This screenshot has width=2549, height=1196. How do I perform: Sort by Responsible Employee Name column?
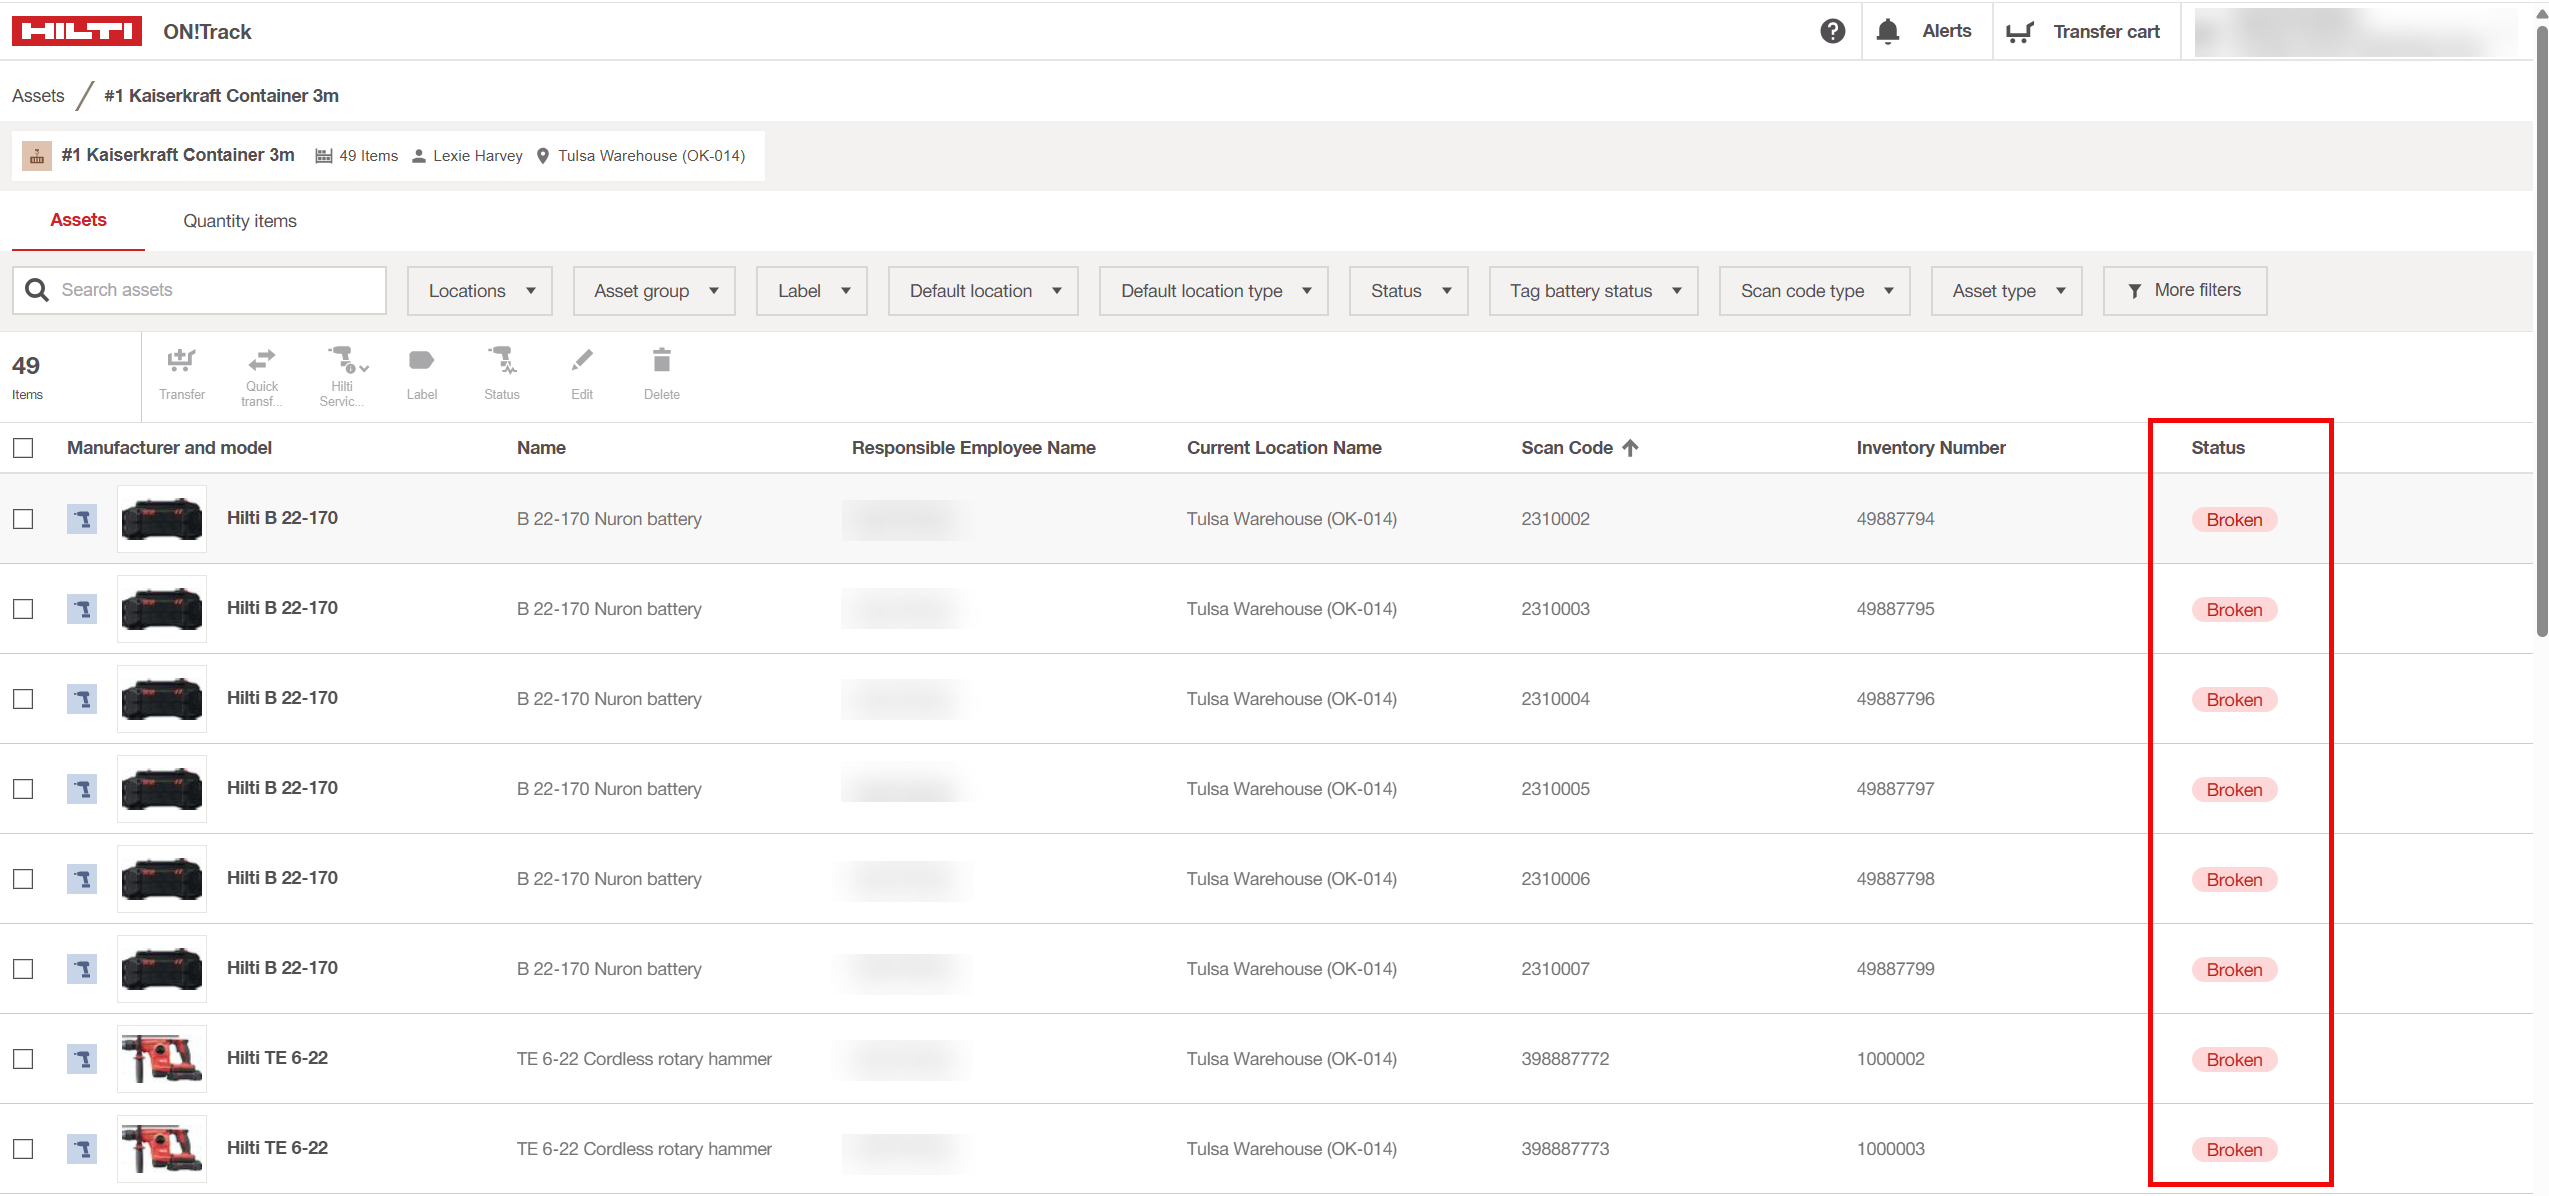(973, 448)
